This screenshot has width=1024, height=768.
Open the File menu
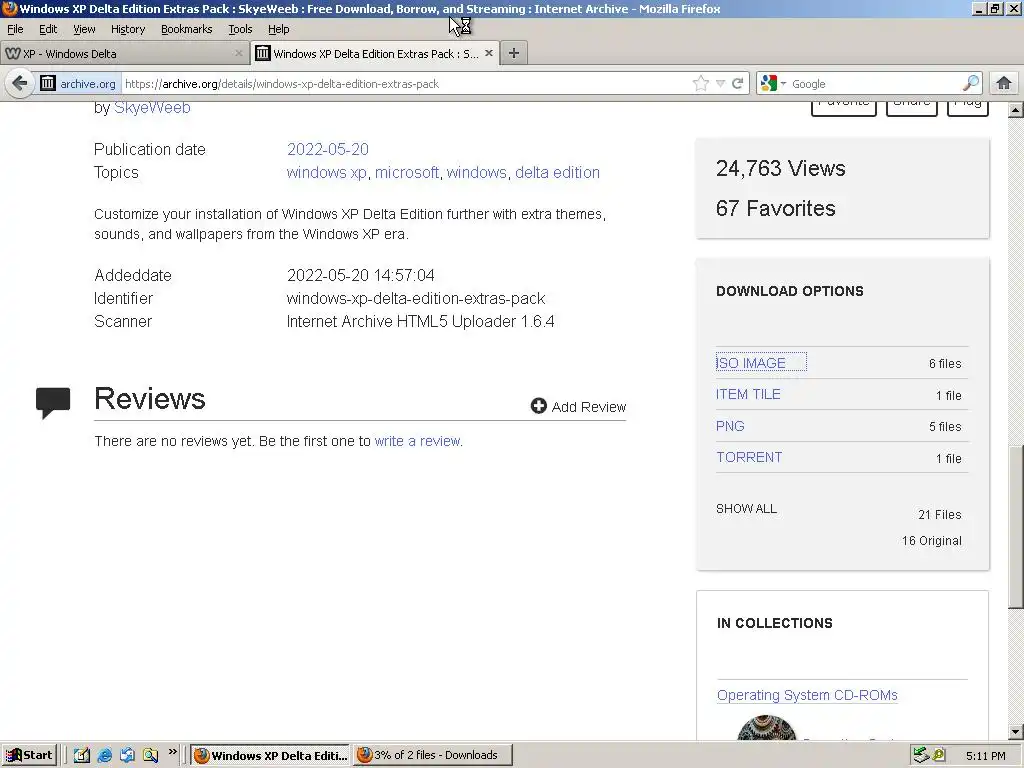pos(15,29)
